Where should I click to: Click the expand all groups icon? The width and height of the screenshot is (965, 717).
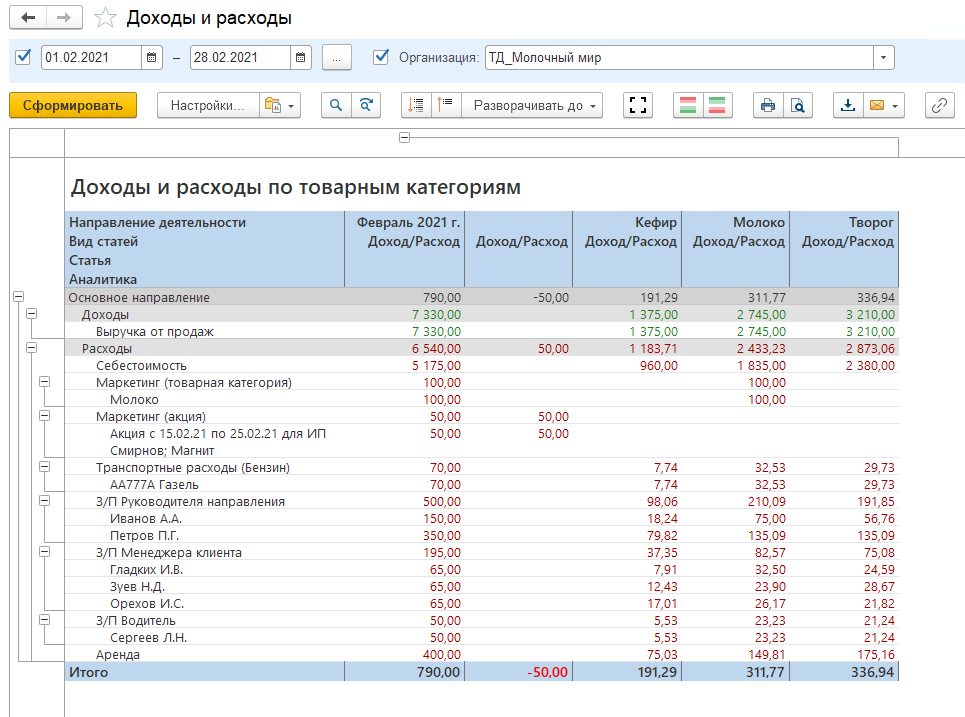point(417,105)
